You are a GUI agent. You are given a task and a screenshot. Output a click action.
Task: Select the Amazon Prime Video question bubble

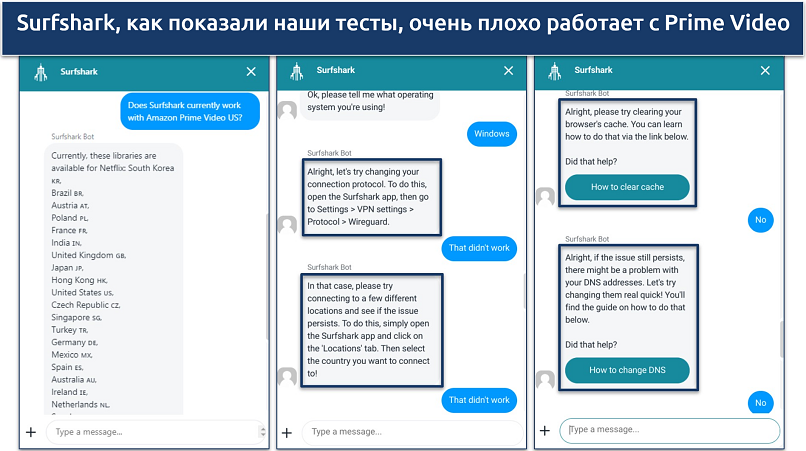pyautogui.click(x=191, y=110)
